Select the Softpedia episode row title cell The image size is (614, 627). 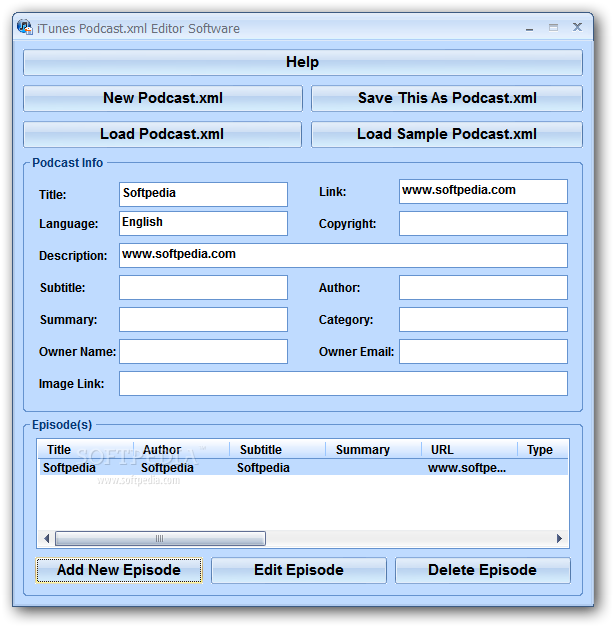click(x=69, y=468)
